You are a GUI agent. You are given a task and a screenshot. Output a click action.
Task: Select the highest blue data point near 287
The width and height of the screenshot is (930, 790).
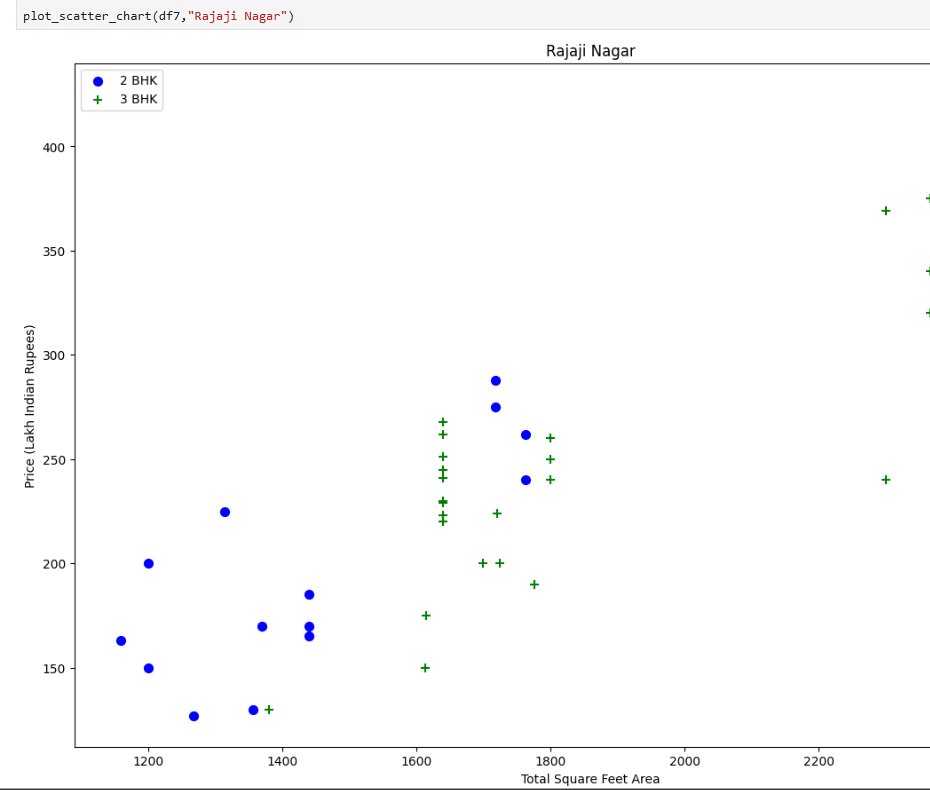[494, 380]
